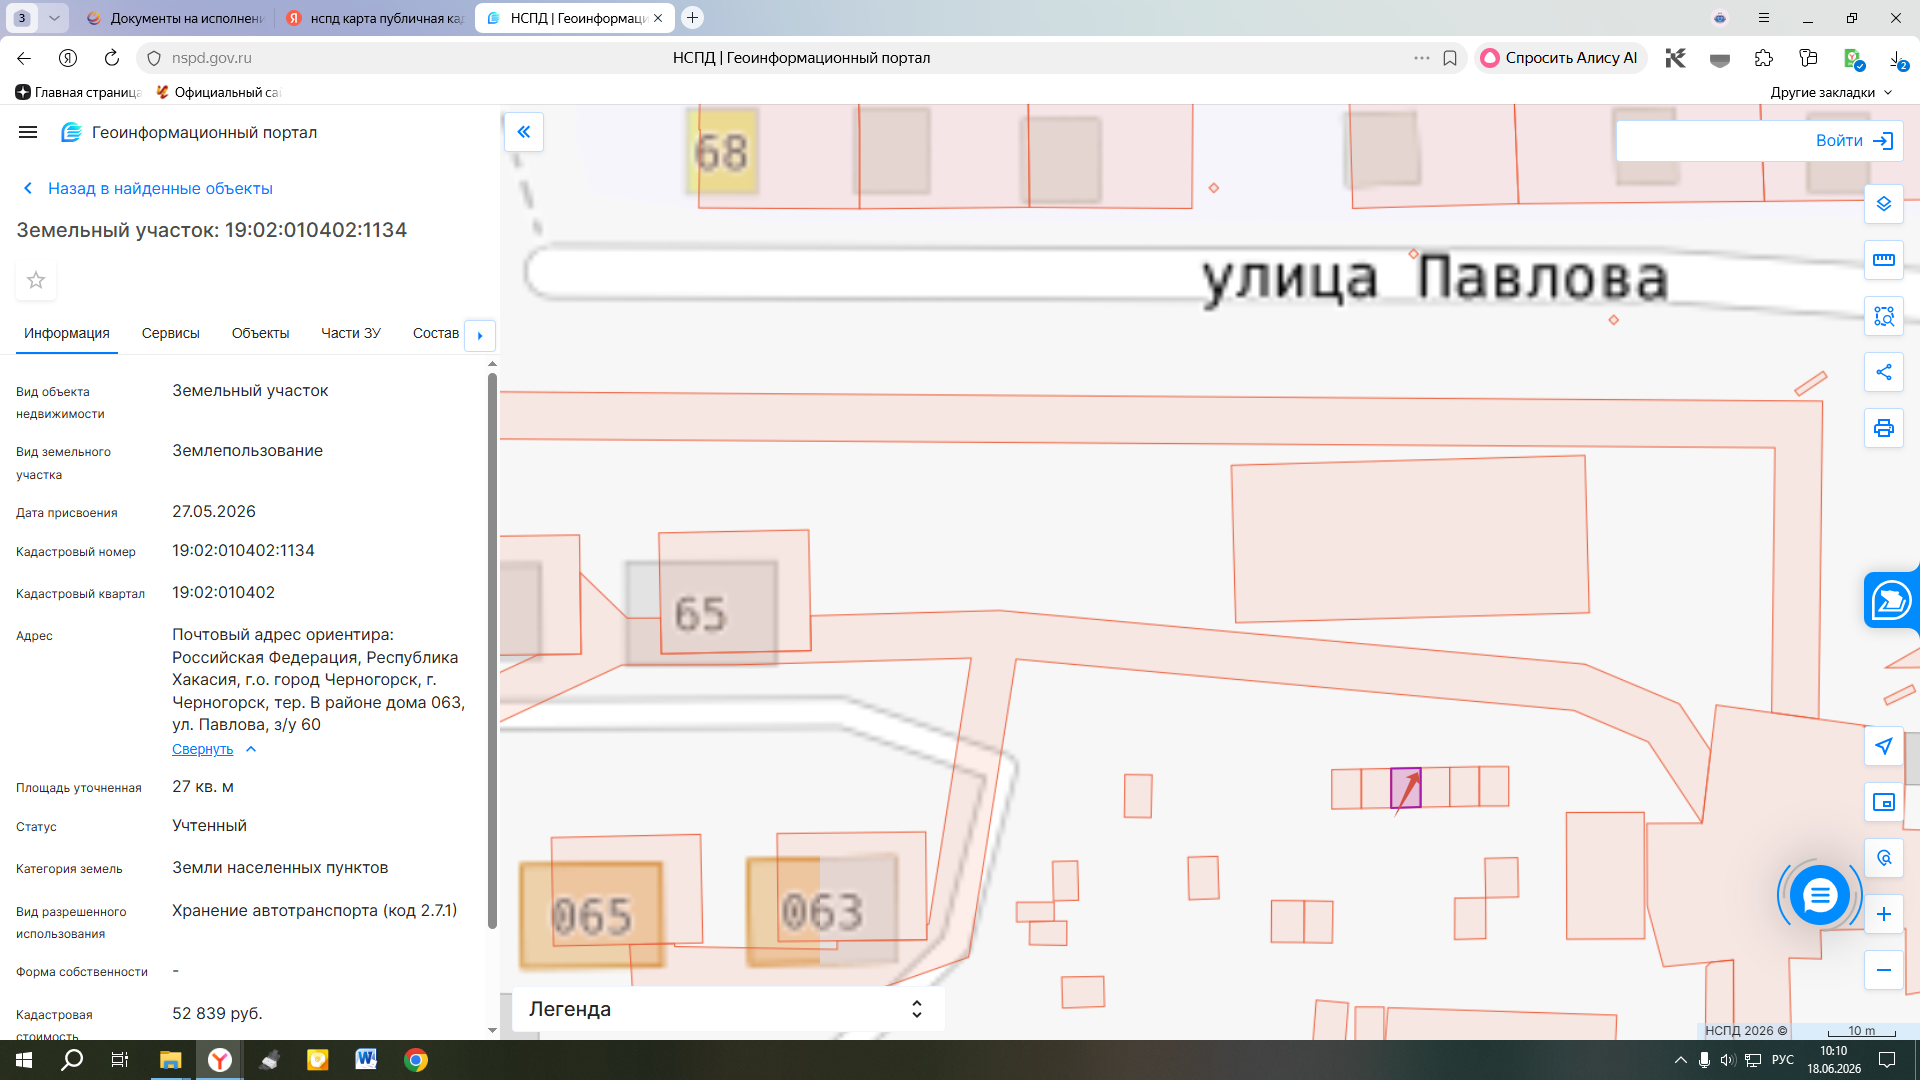Expand the Легенда panel
This screenshot has width=1920, height=1080.
click(728, 1009)
